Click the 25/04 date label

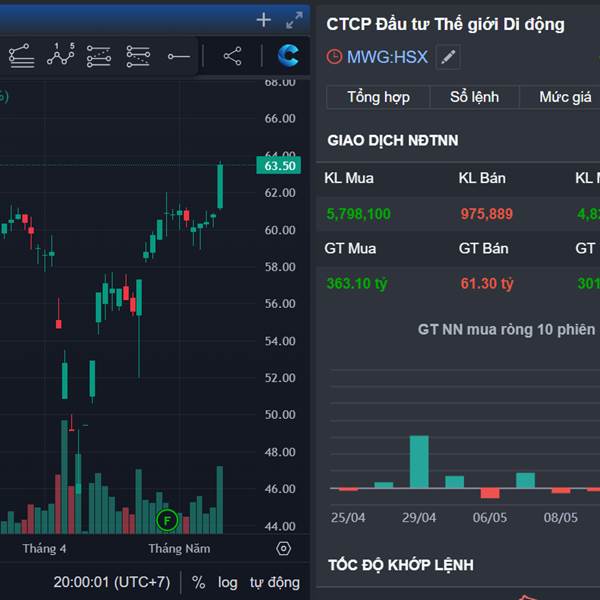click(x=348, y=518)
